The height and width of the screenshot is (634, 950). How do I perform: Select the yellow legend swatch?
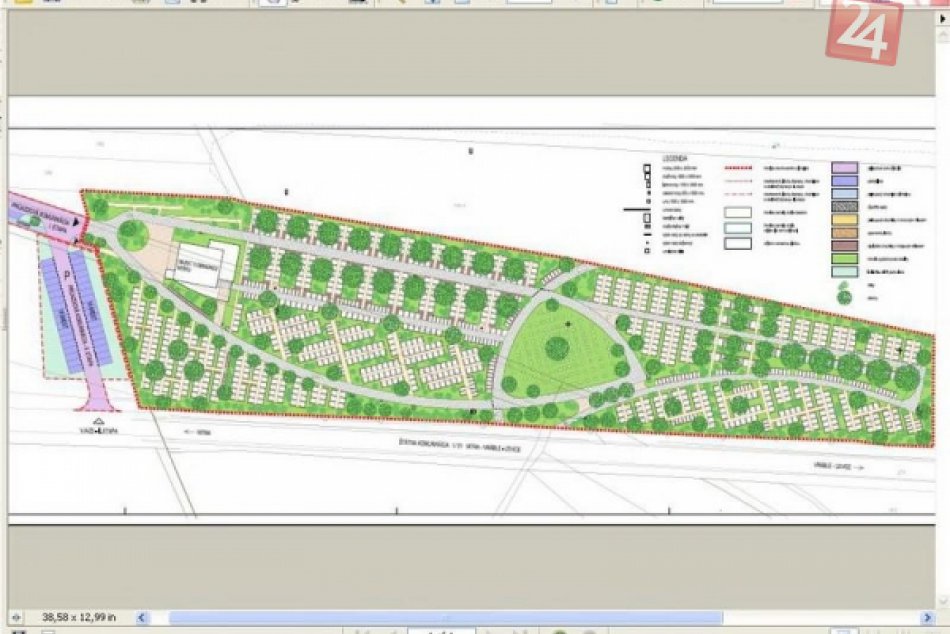[846, 221]
